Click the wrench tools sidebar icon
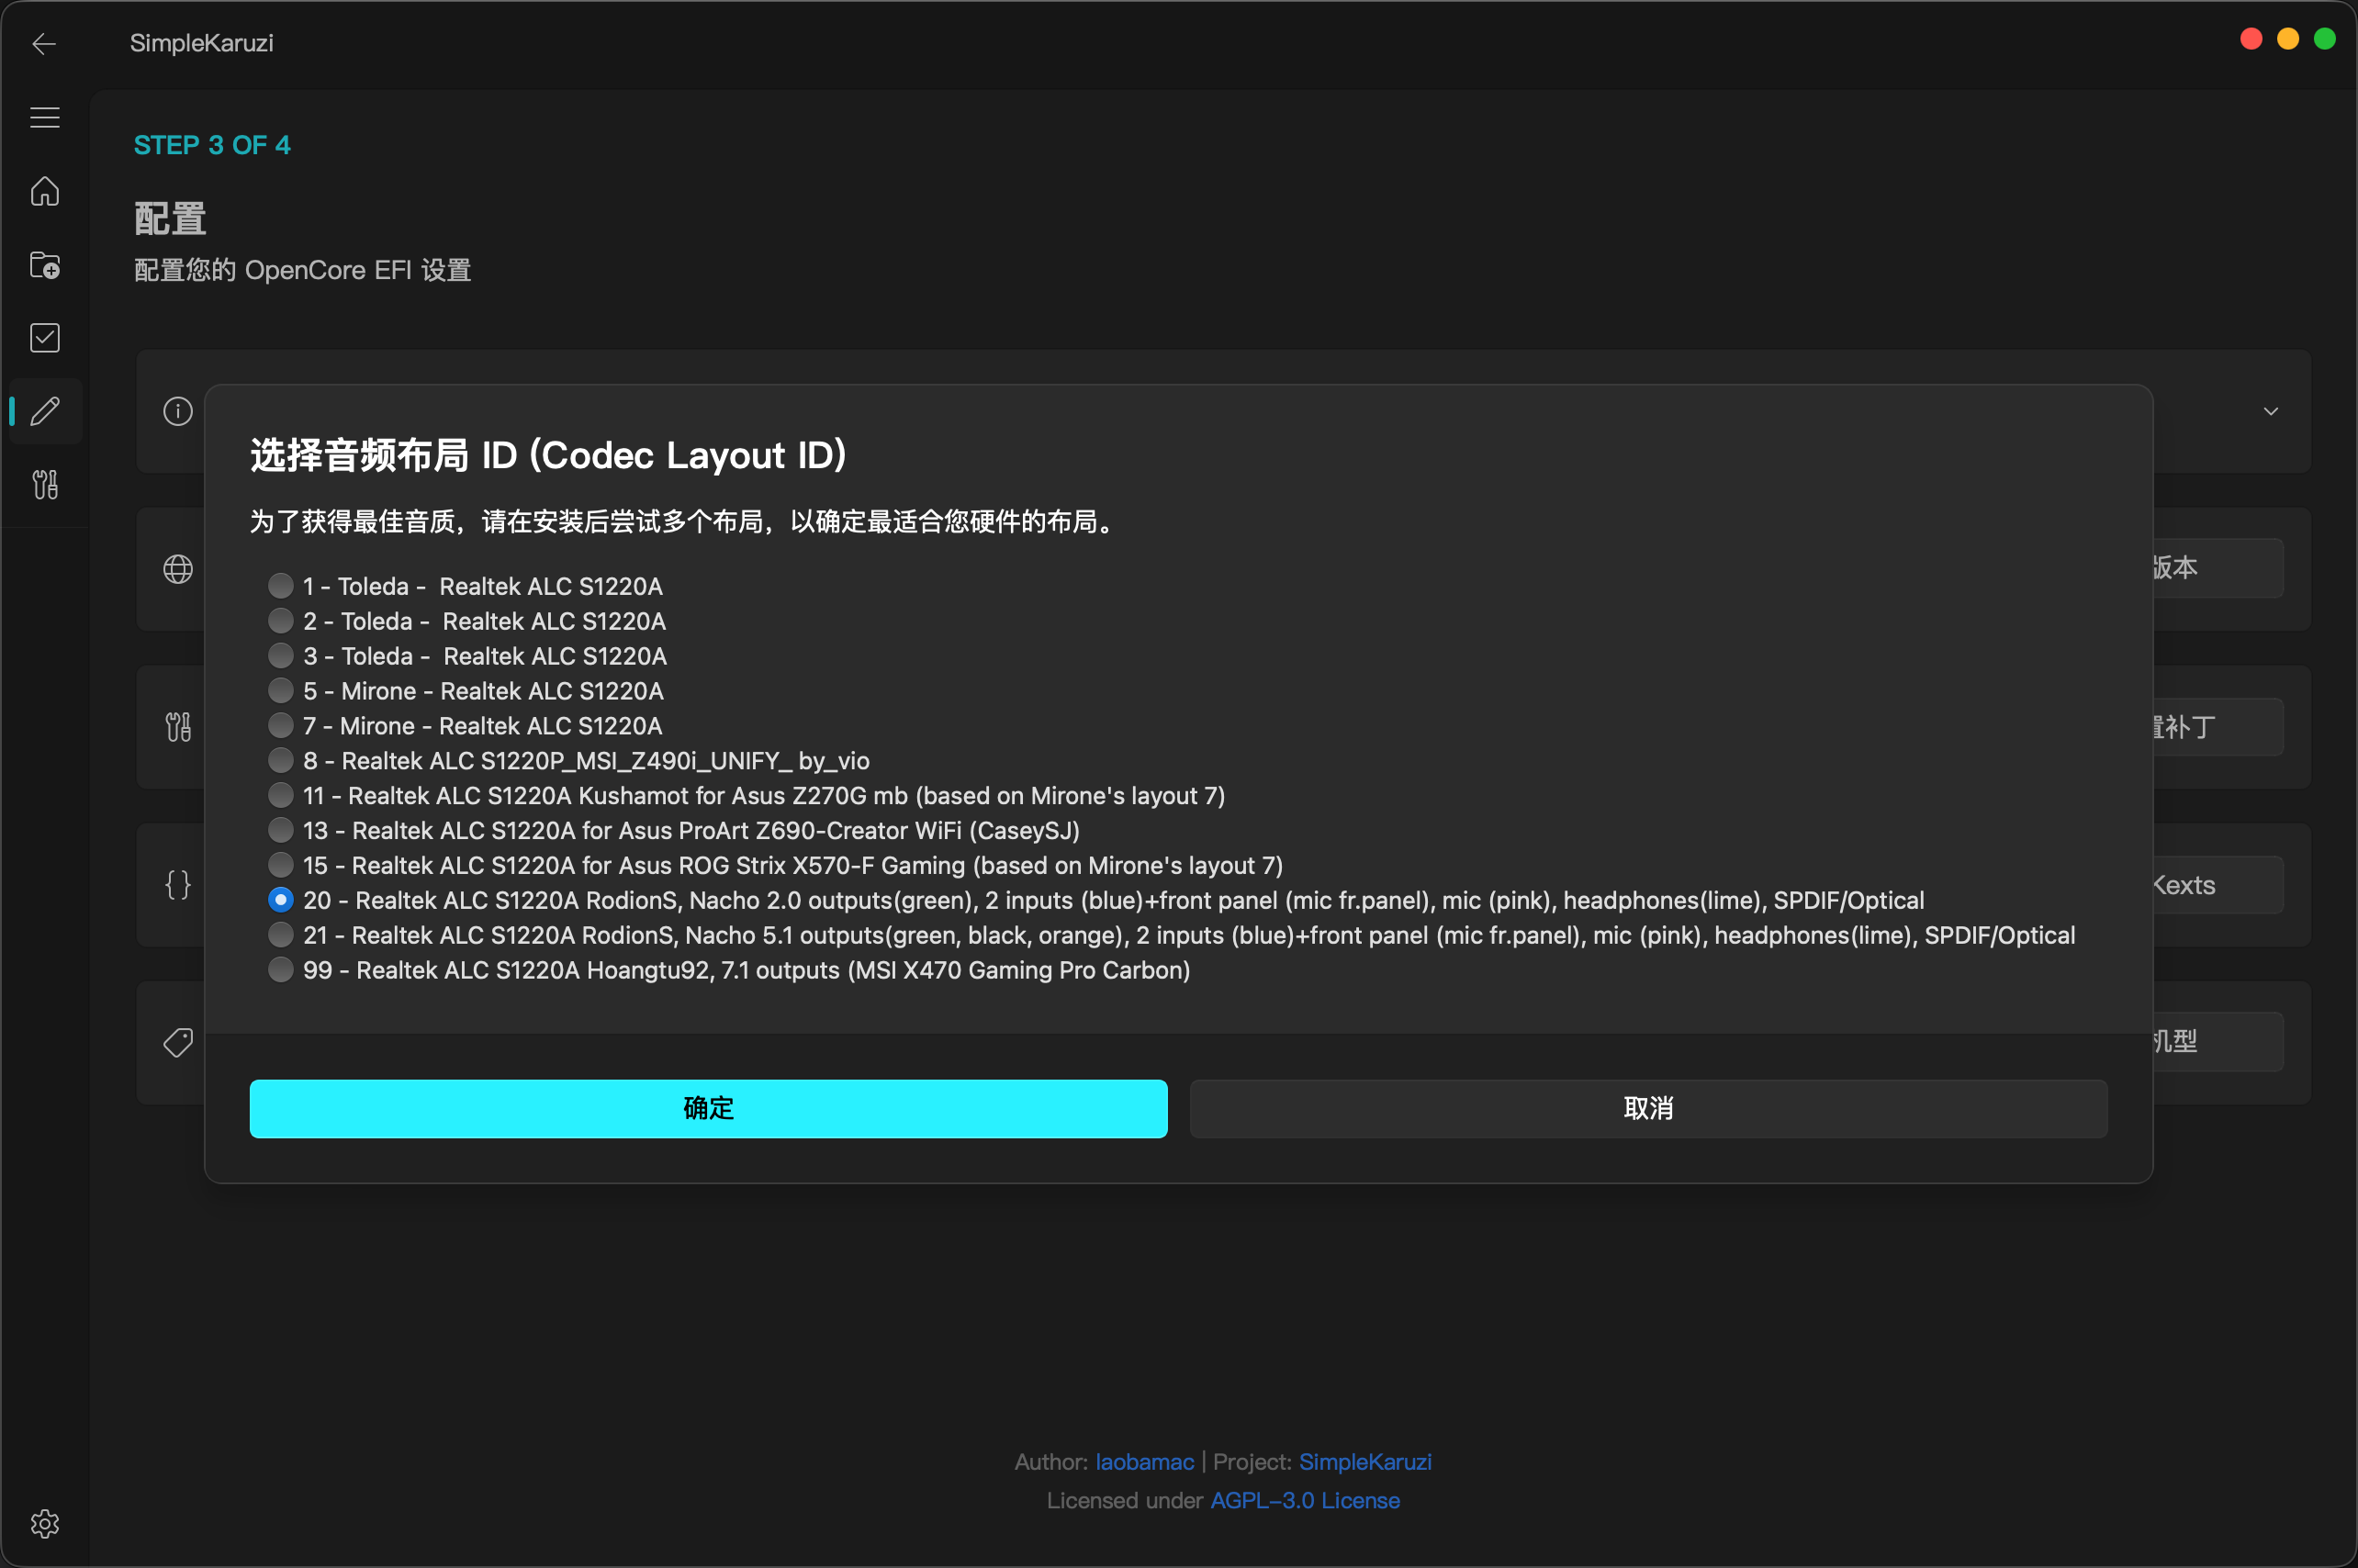This screenshot has height=1568, width=2358. (x=45, y=485)
